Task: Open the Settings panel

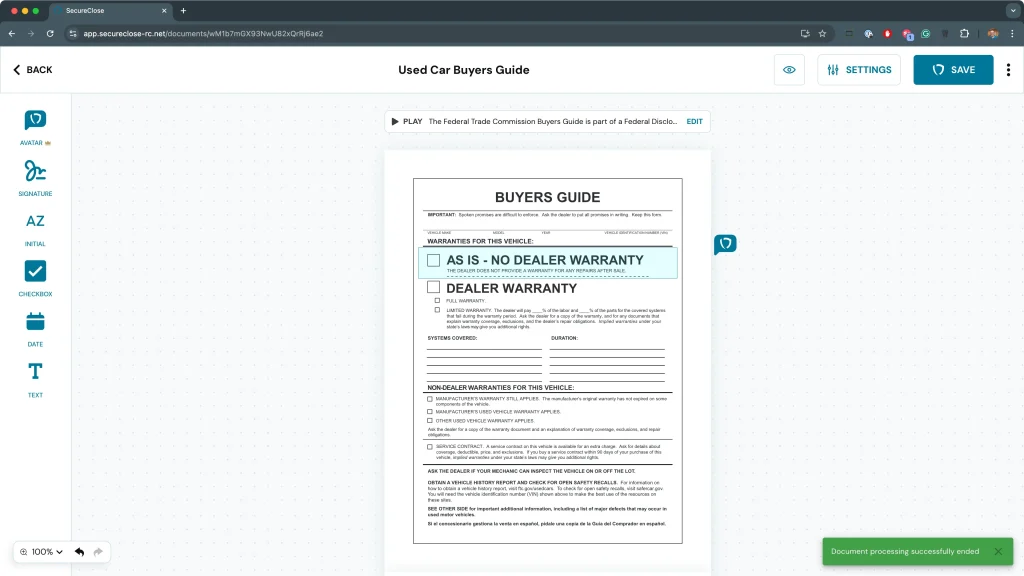Action: click(858, 70)
